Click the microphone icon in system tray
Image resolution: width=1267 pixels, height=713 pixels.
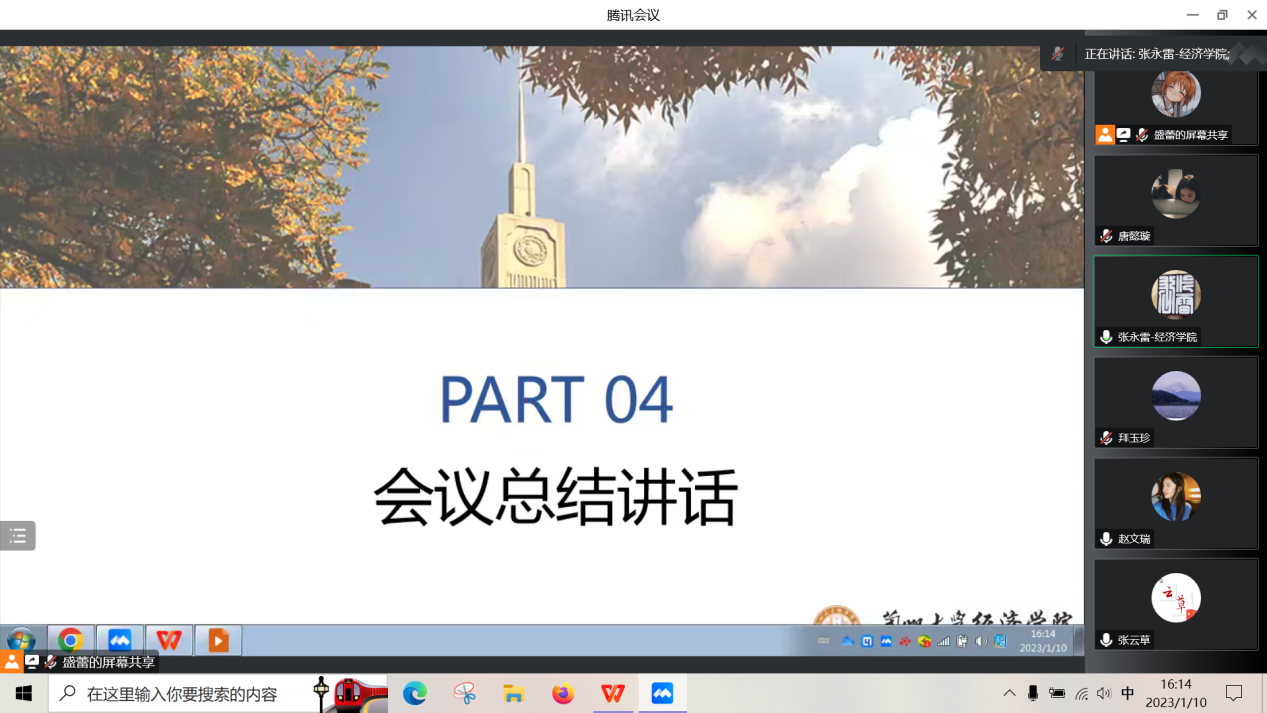point(1033,693)
